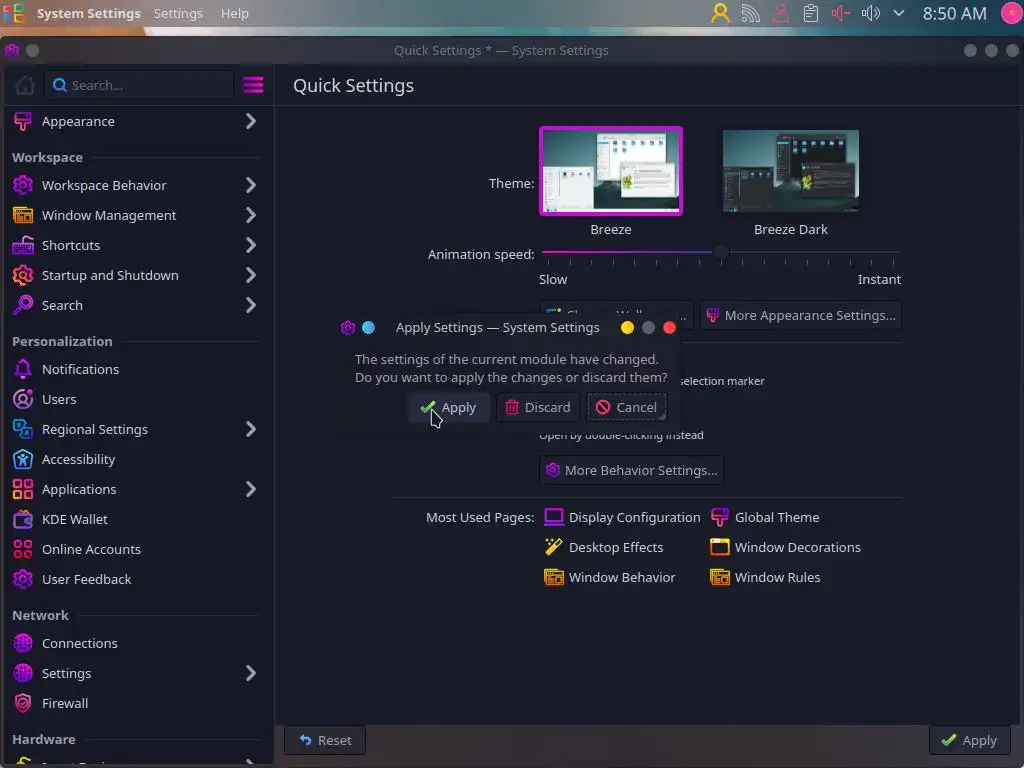Expand the Shortcuts chevron

(x=251, y=246)
